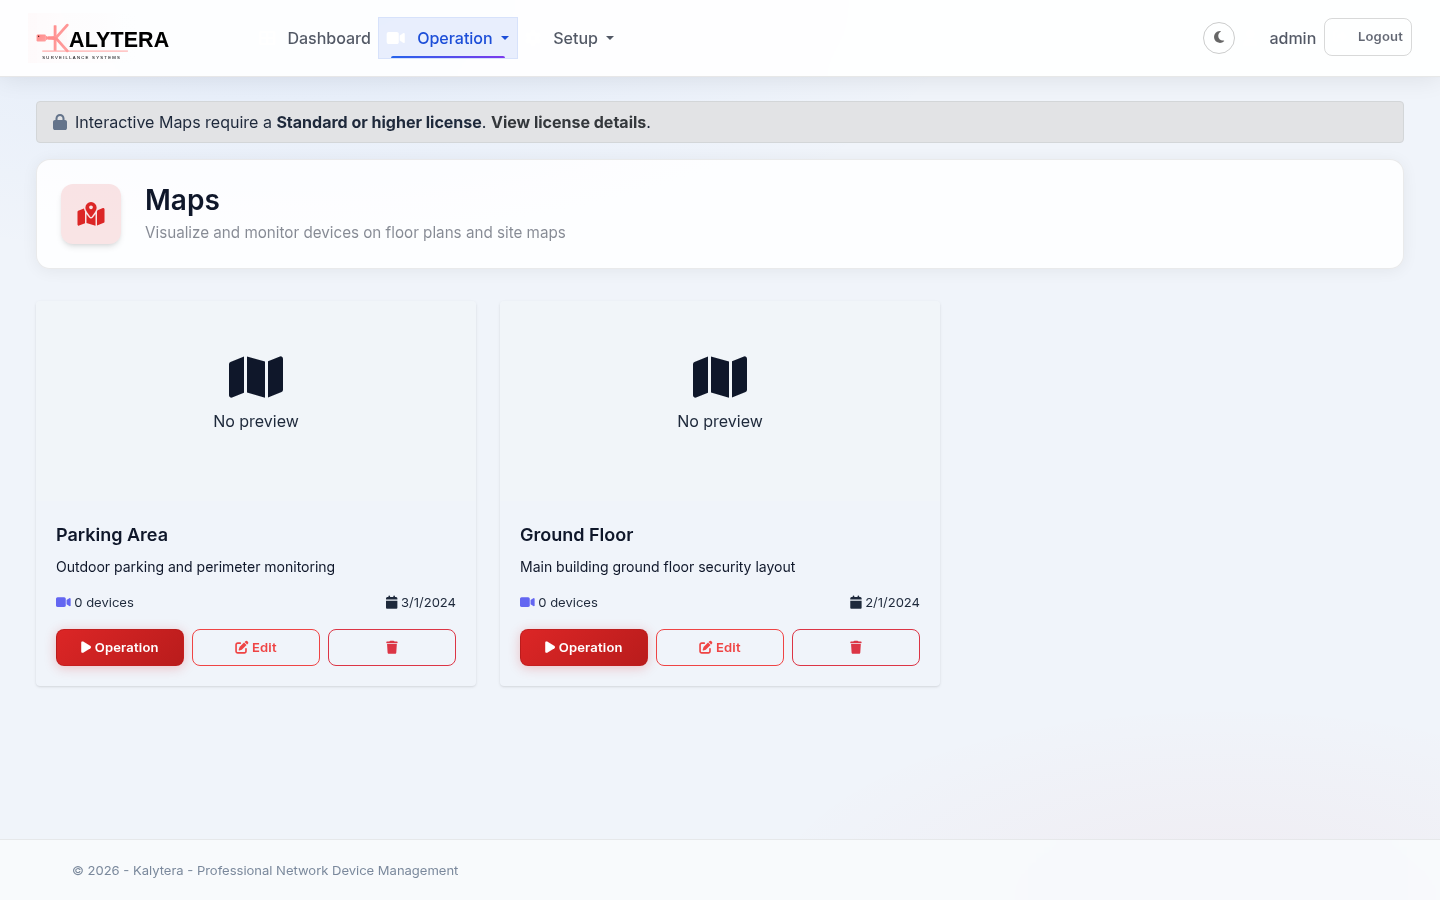Click the Logout button

tap(1367, 37)
